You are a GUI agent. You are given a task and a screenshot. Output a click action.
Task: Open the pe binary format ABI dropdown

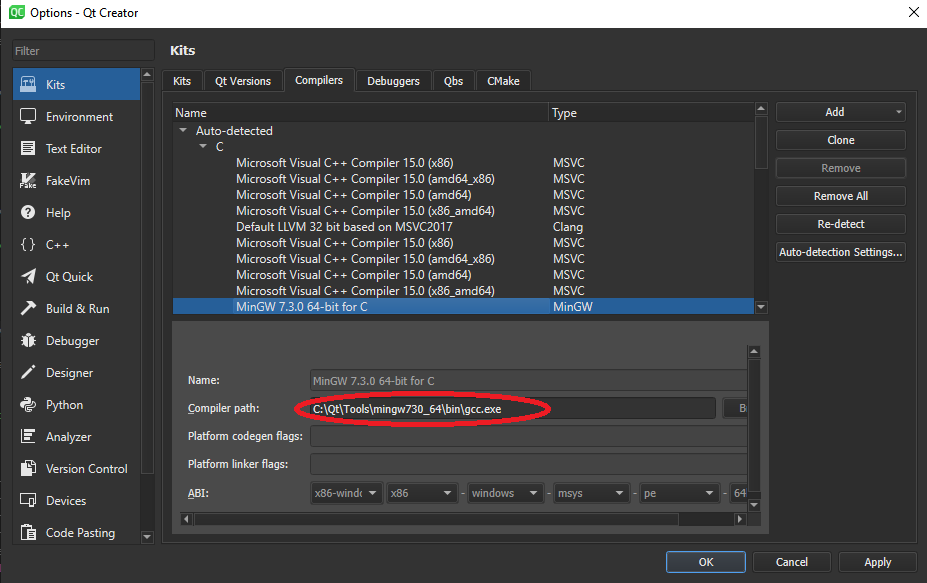click(x=679, y=493)
